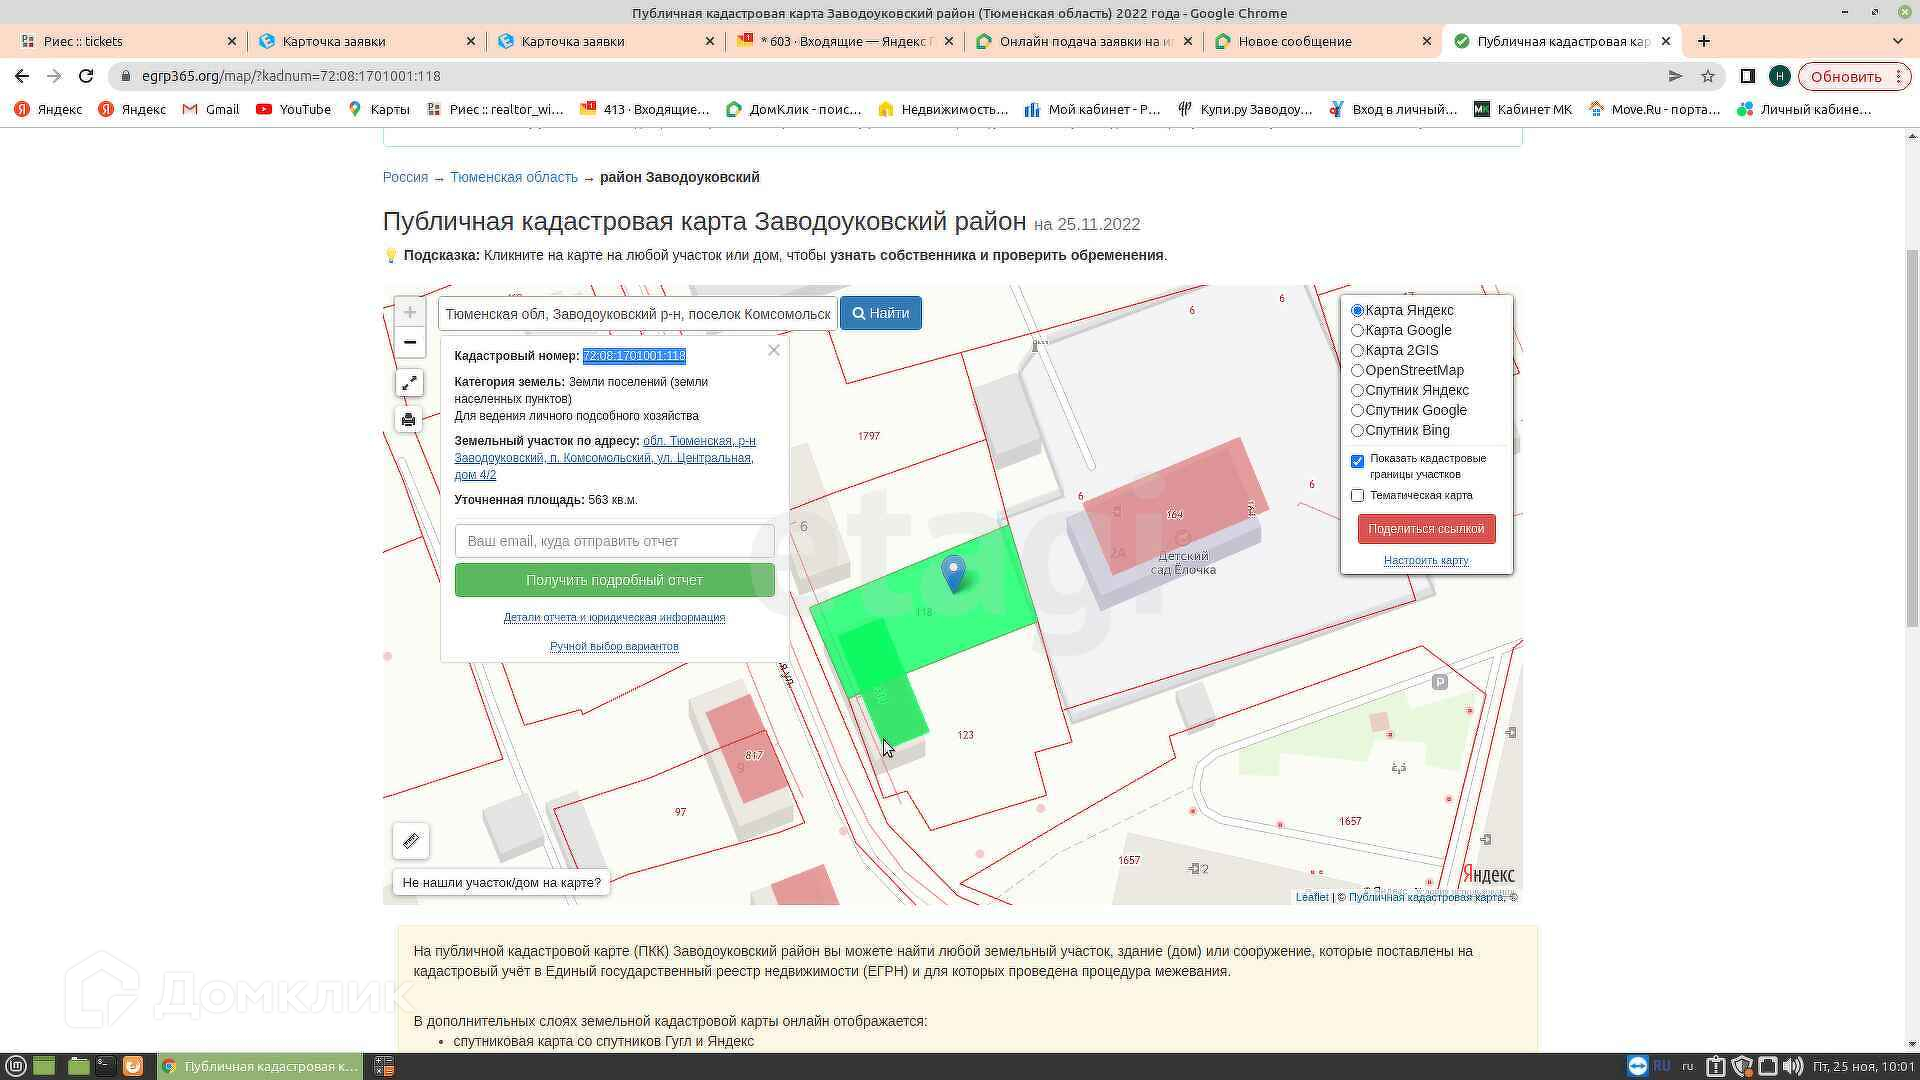
Task: Enable Тематическая карта checkbox
Action: point(1357,496)
